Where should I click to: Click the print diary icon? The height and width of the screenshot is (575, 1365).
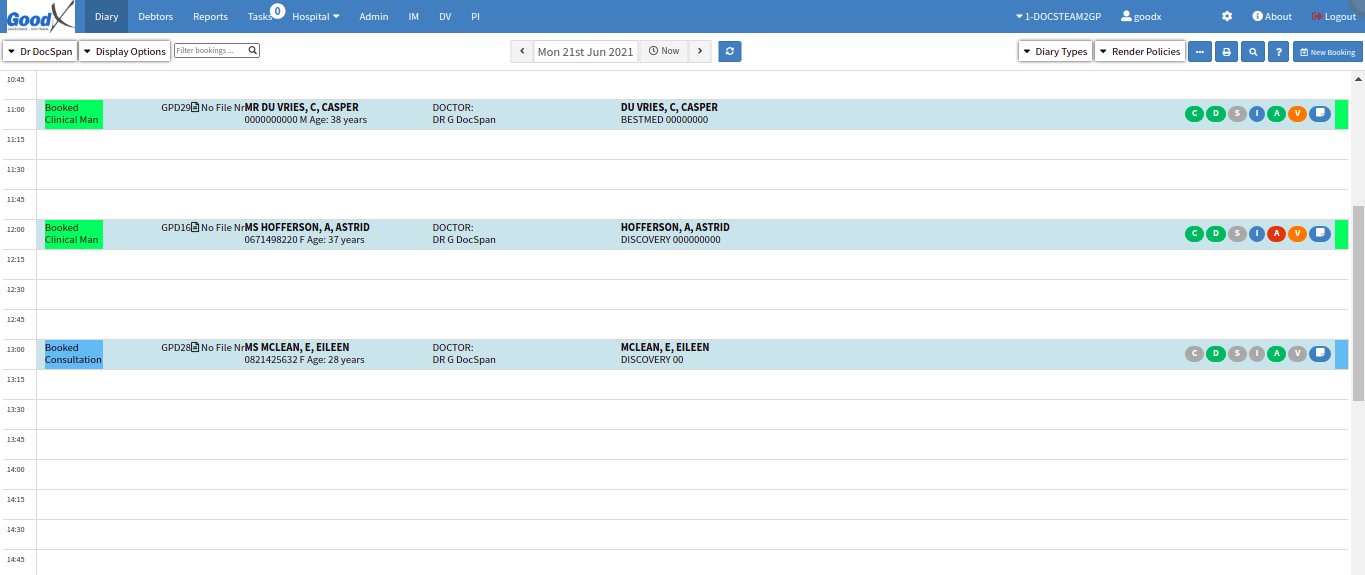[1227, 52]
